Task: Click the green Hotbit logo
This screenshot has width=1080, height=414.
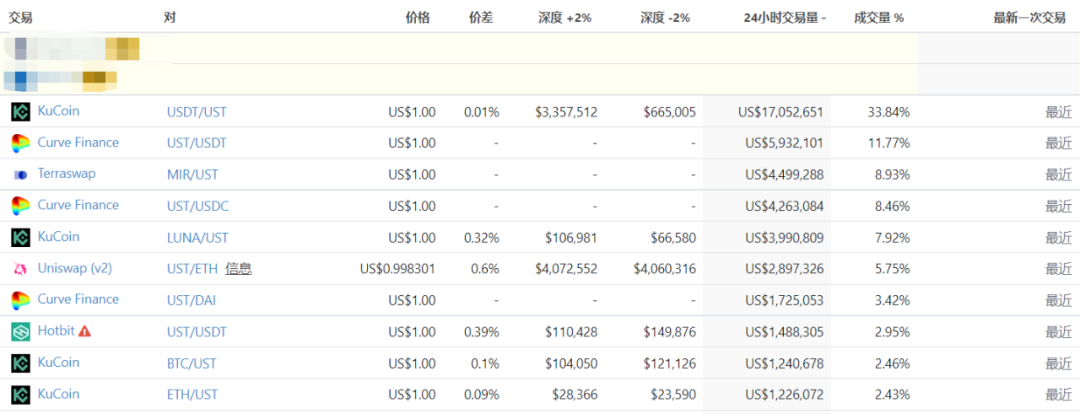Action: pyautogui.click(x=21, y=332)
